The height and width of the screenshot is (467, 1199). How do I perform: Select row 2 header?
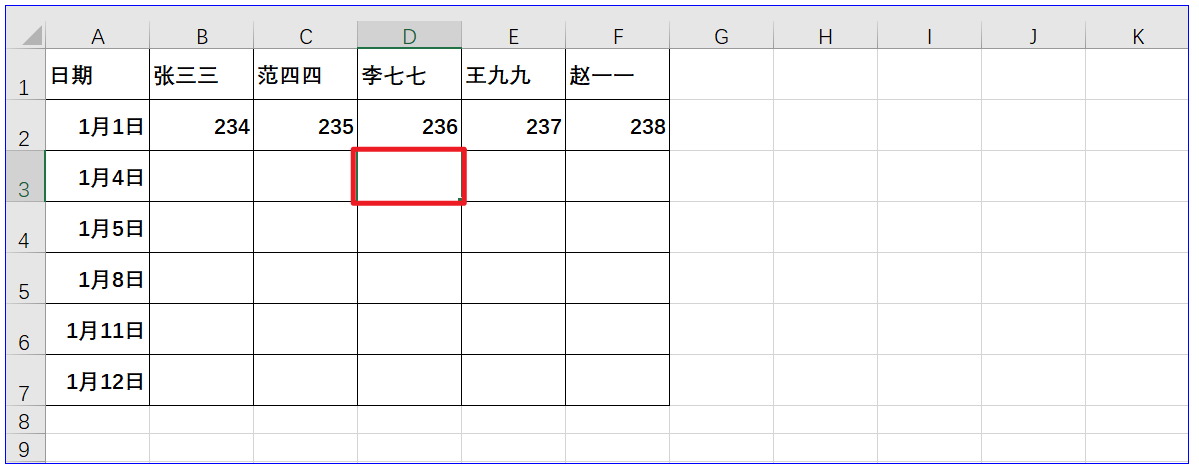(x=25, y=125)
